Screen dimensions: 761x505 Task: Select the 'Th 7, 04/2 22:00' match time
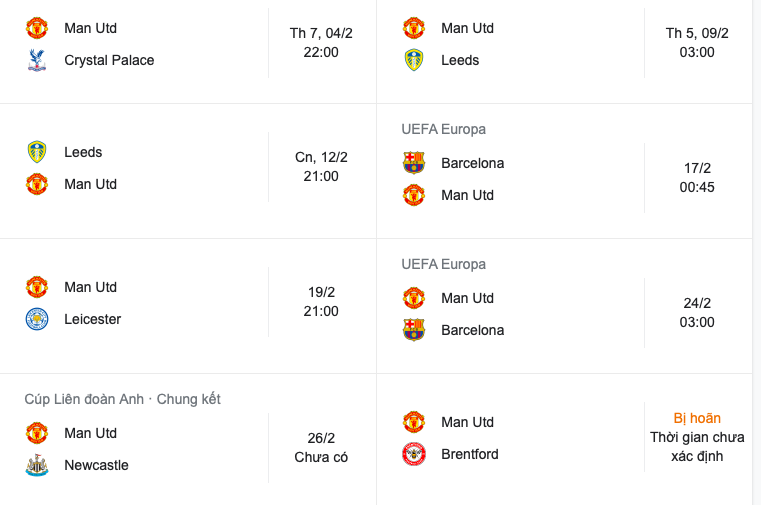[x=321, y=43]
